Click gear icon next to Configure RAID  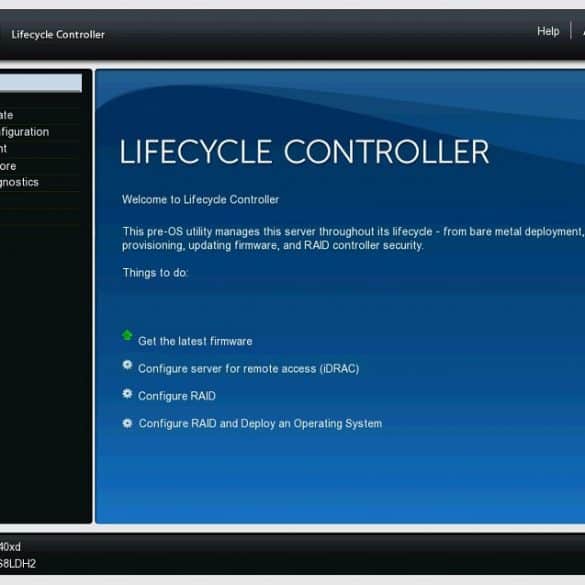127,394
